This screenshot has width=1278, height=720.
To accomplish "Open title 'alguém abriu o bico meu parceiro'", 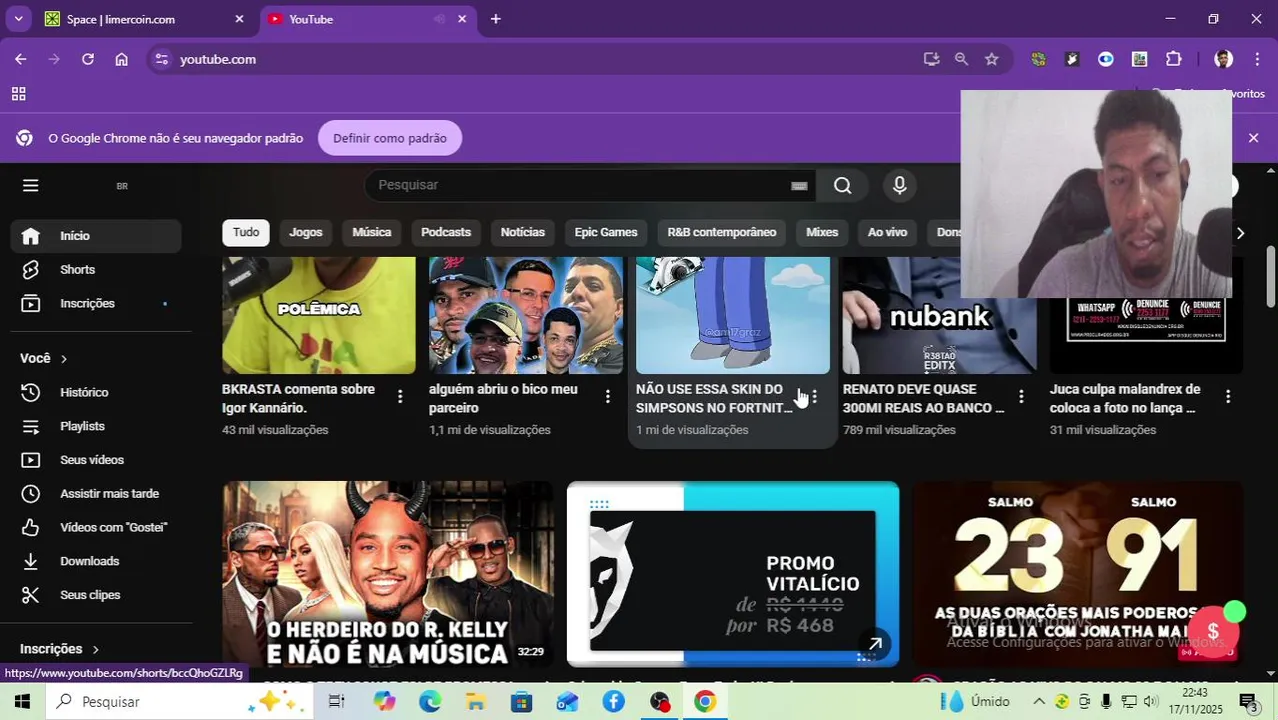I will 503,398.
